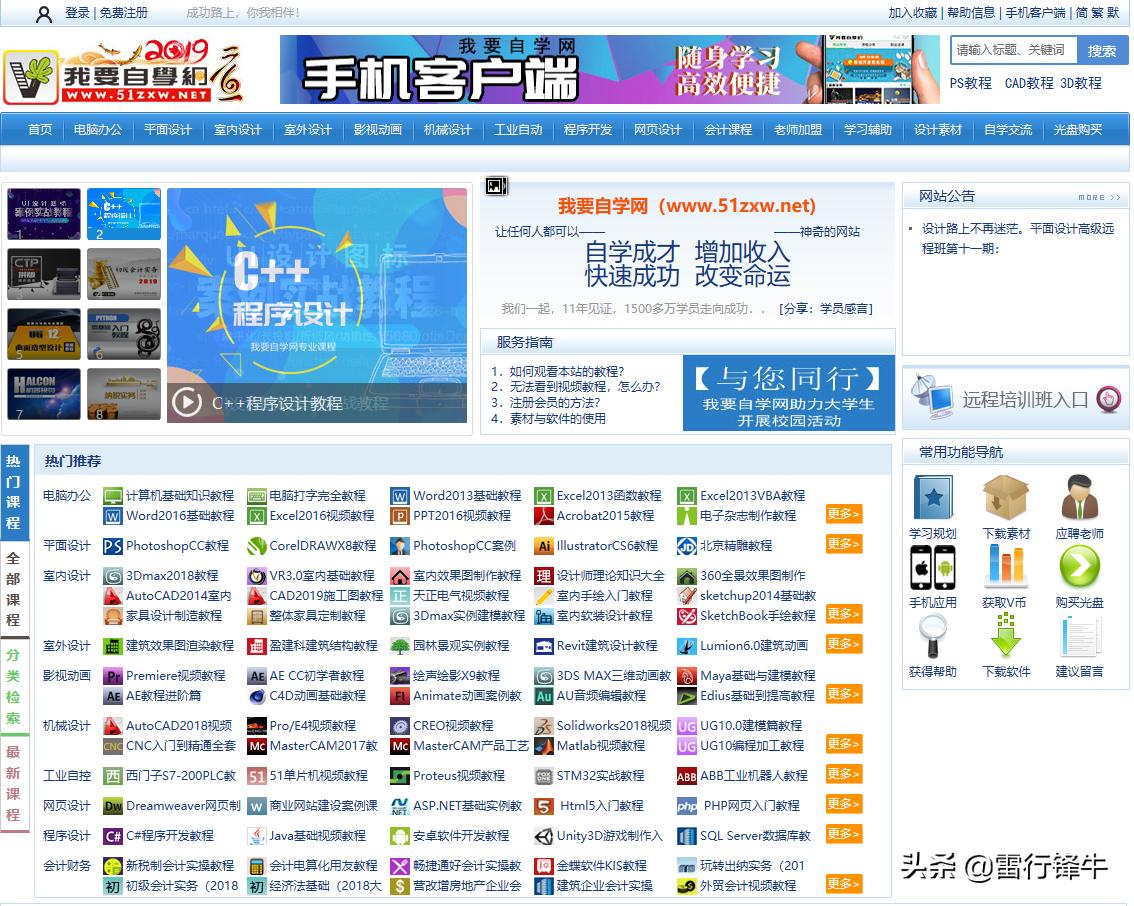Click the MORE link in 网站公告
The height and width of the screenshot is (906, 1134).
pyautogui.click(x=1099, y=197)
